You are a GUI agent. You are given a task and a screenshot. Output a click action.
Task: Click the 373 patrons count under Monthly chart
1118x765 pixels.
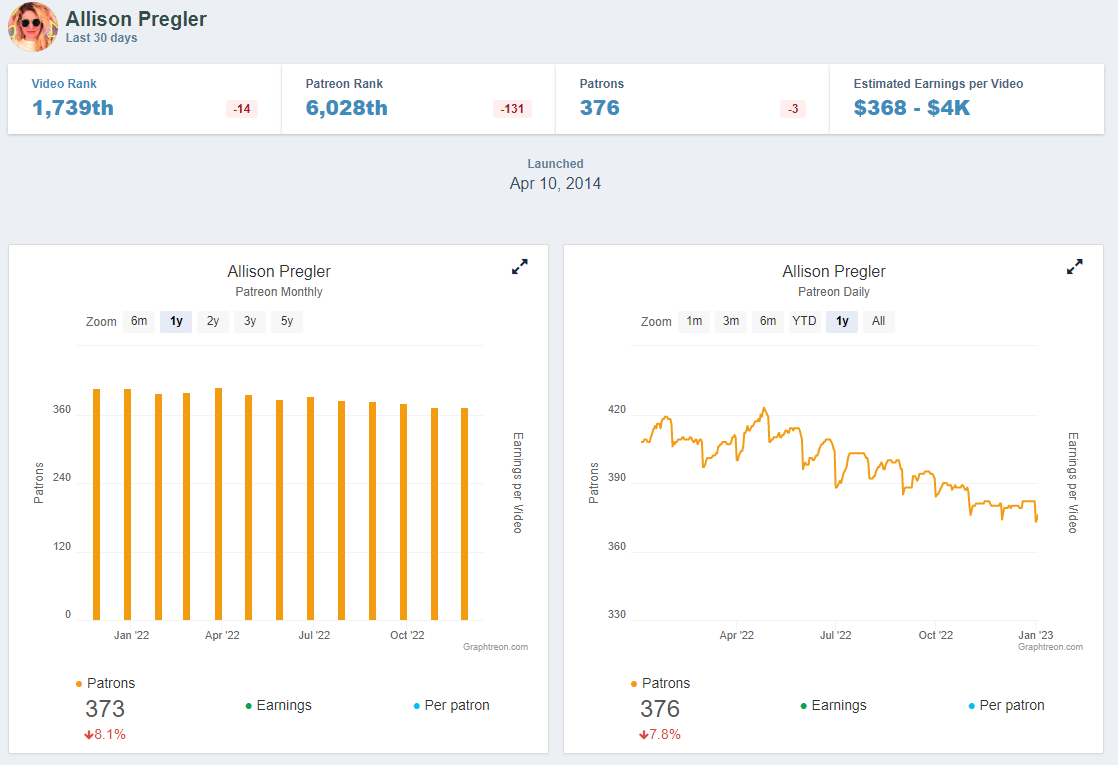pyautogui.click(x=105, y=709)
